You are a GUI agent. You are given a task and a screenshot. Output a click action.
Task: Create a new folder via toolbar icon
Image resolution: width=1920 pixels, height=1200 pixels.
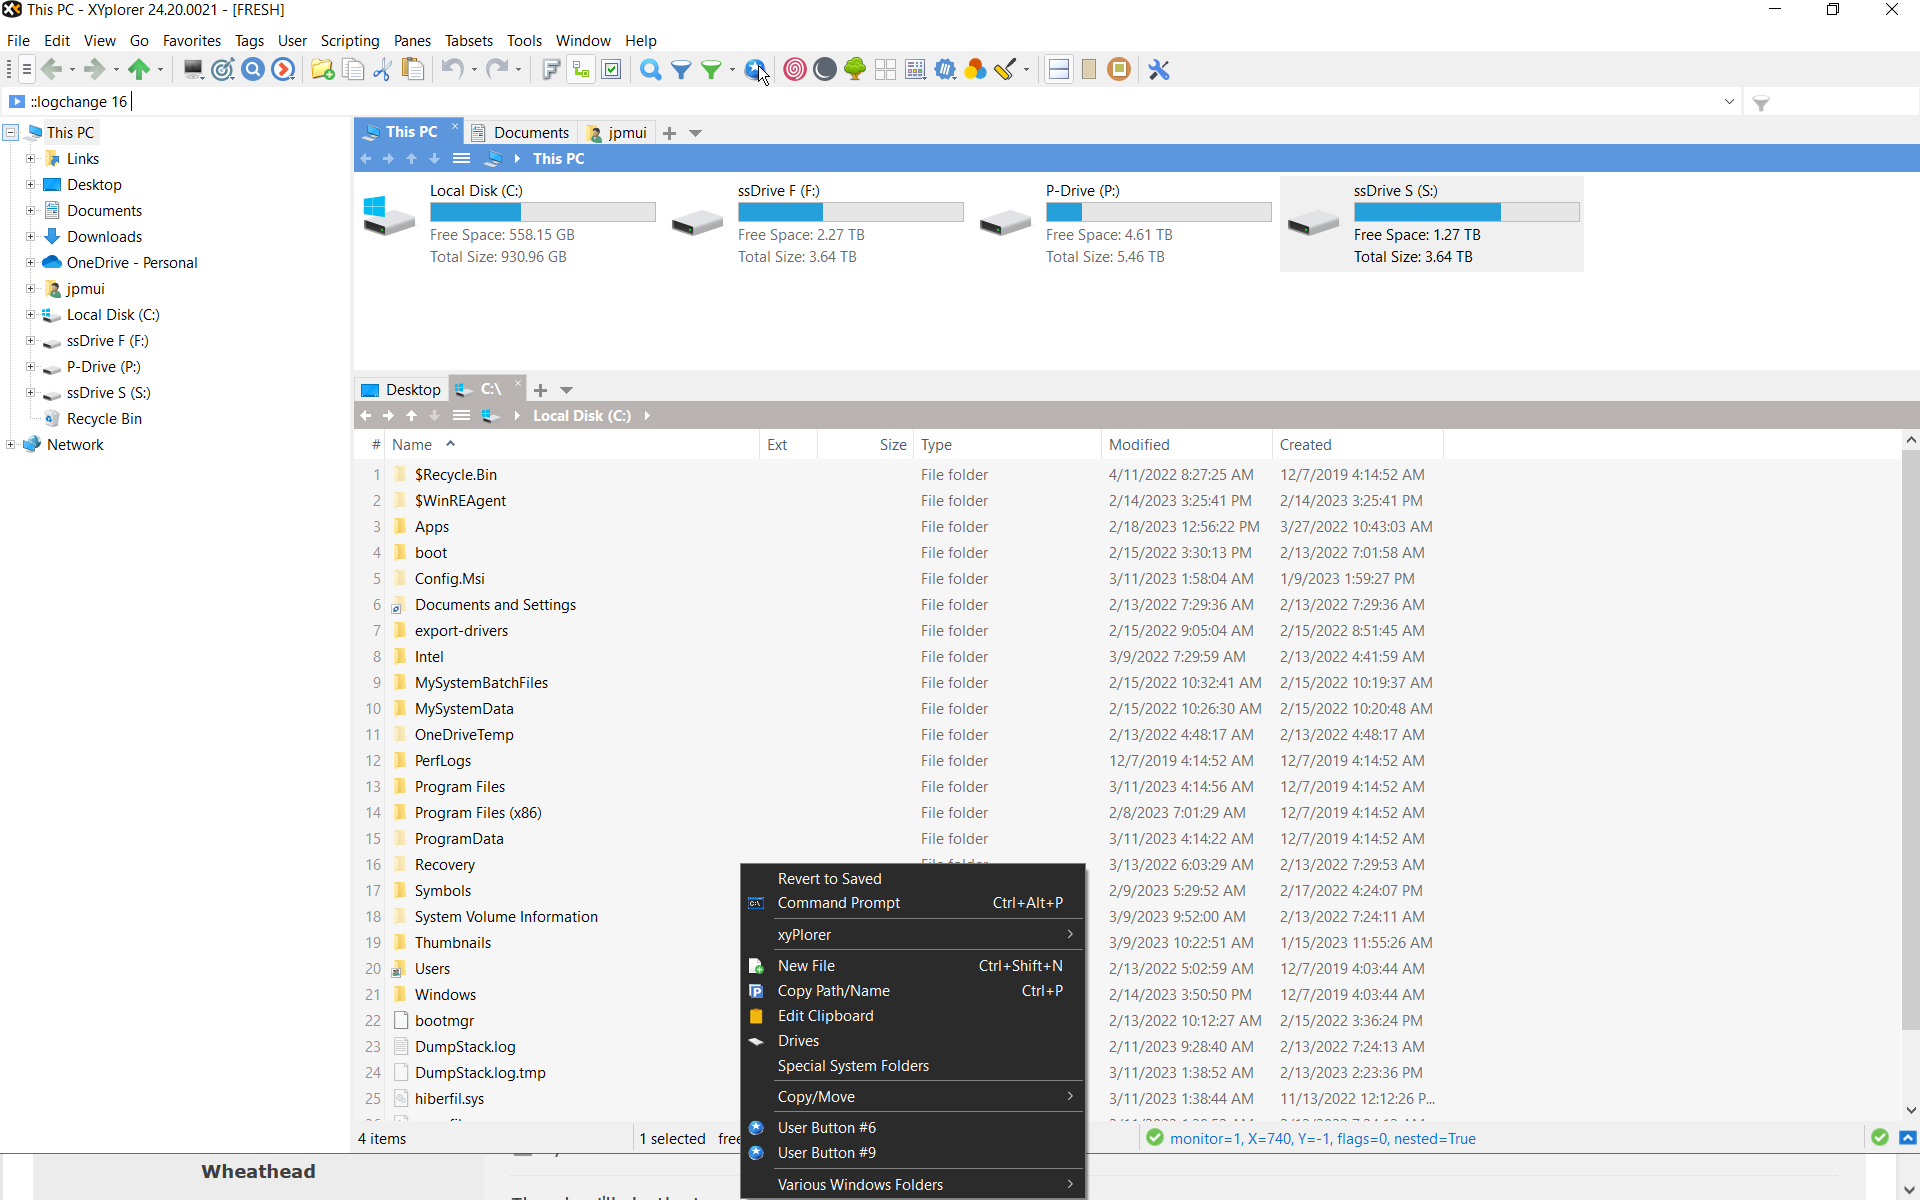coord(322,69)
